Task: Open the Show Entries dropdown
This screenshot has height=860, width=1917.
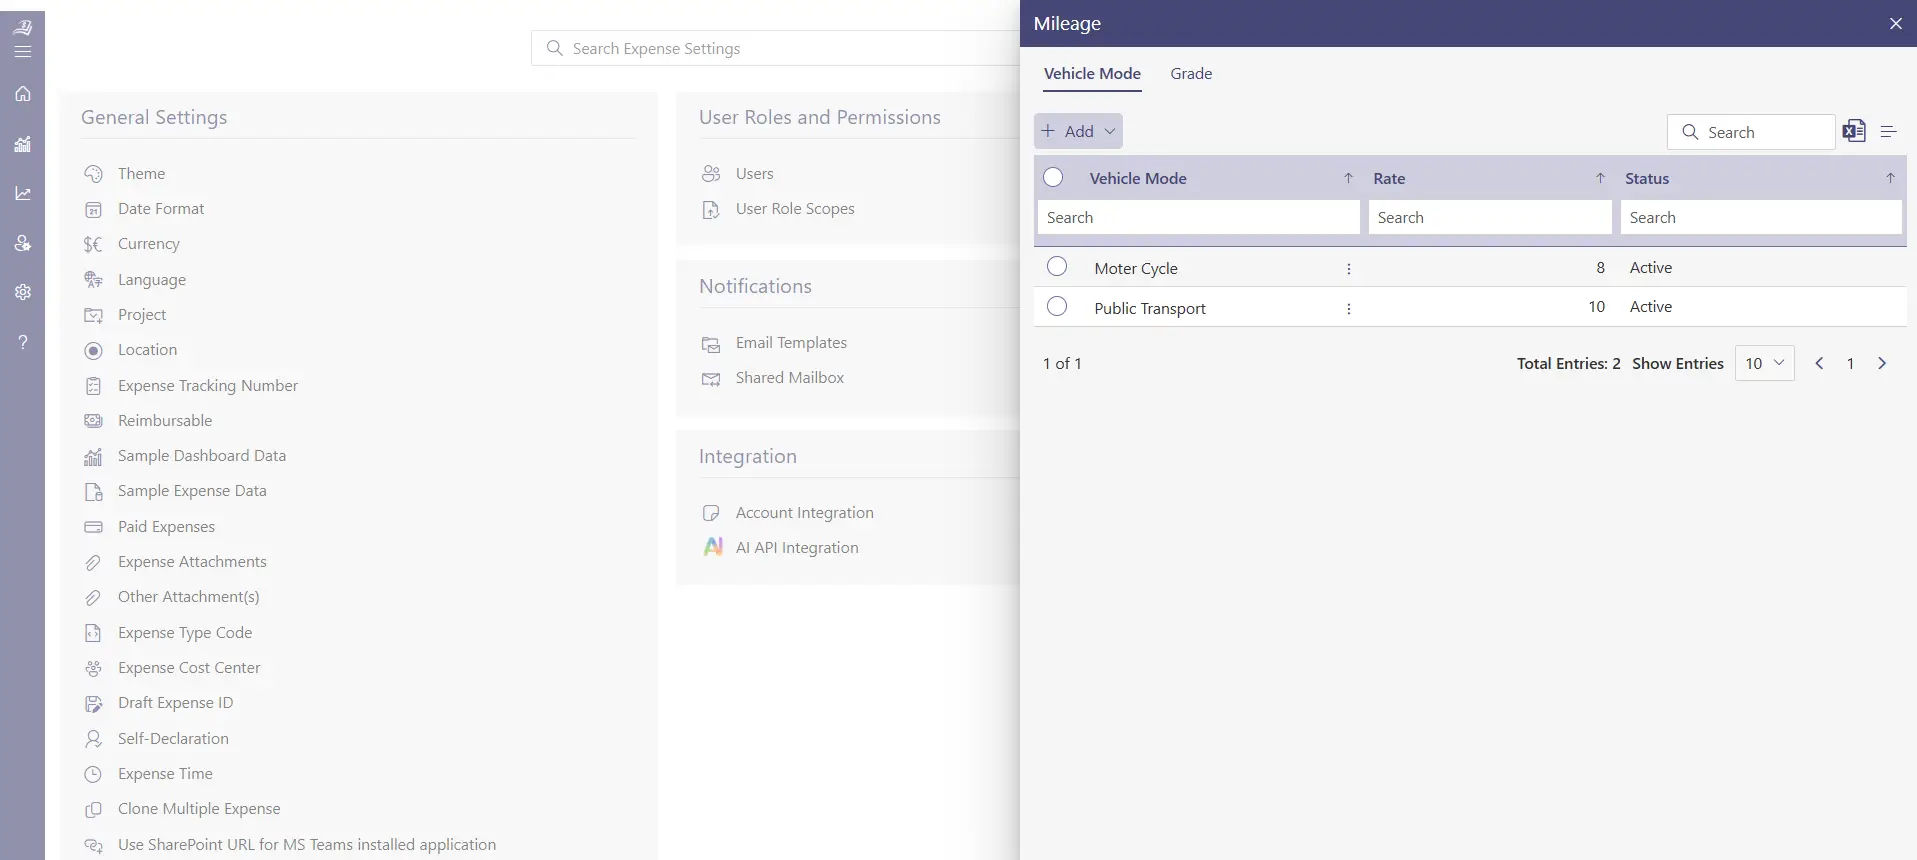Action: [1764, 363]
